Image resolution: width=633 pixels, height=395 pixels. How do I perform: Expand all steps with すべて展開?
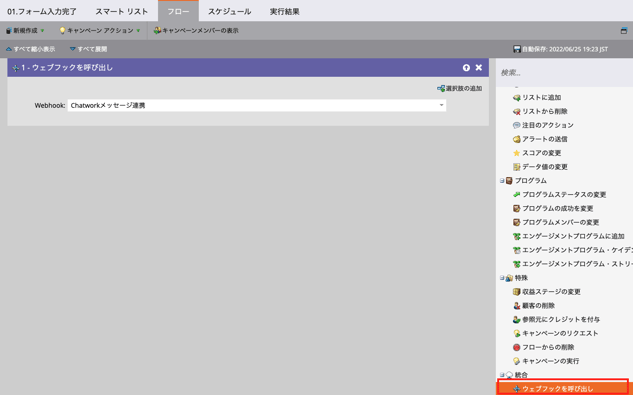[88, 49]
